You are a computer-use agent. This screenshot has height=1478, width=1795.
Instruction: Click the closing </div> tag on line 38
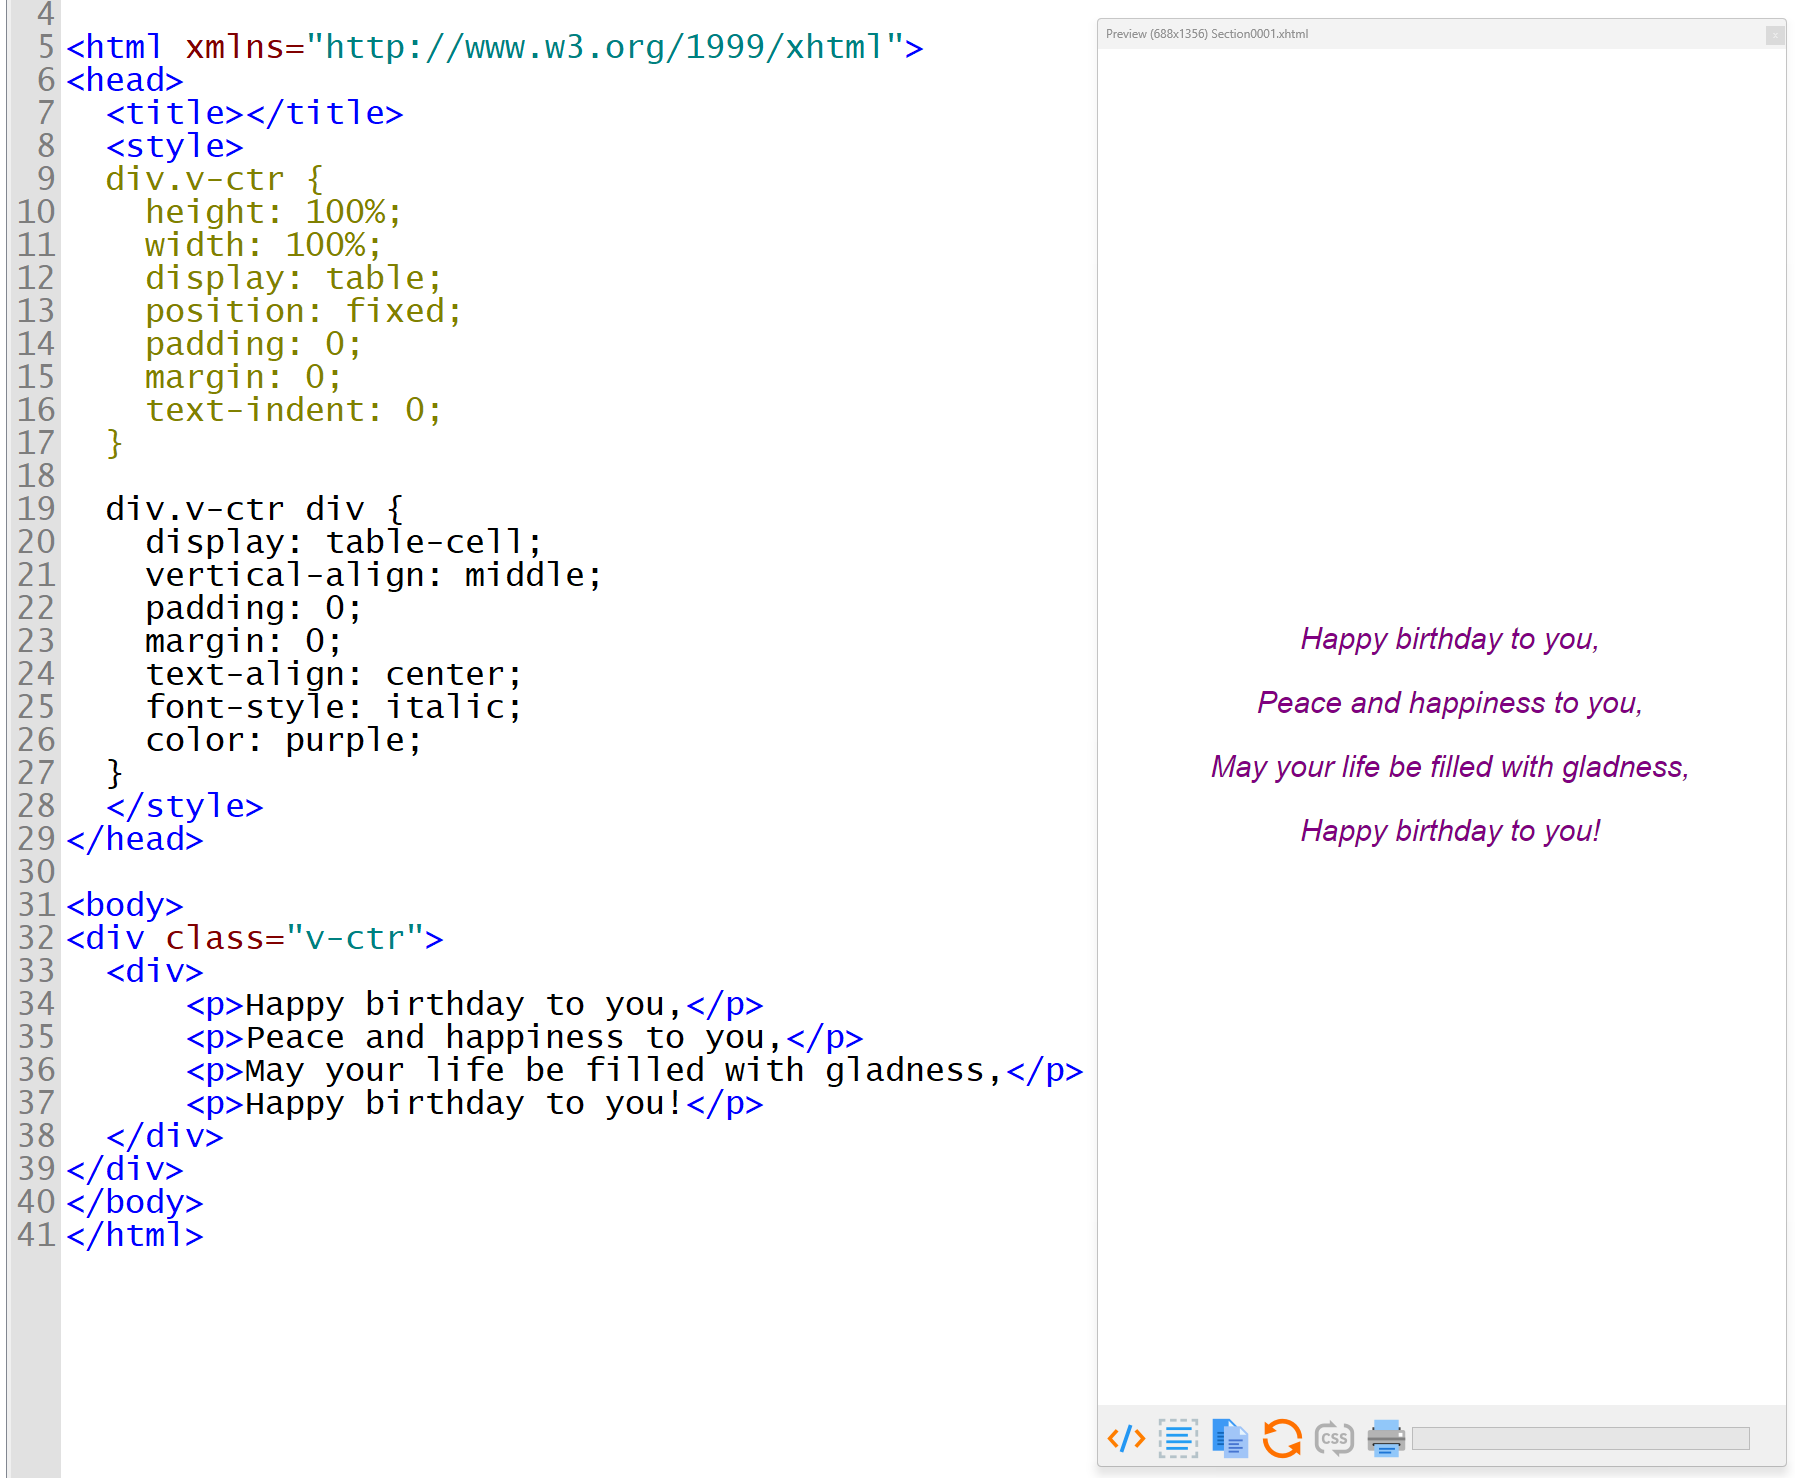point(165,1136)
